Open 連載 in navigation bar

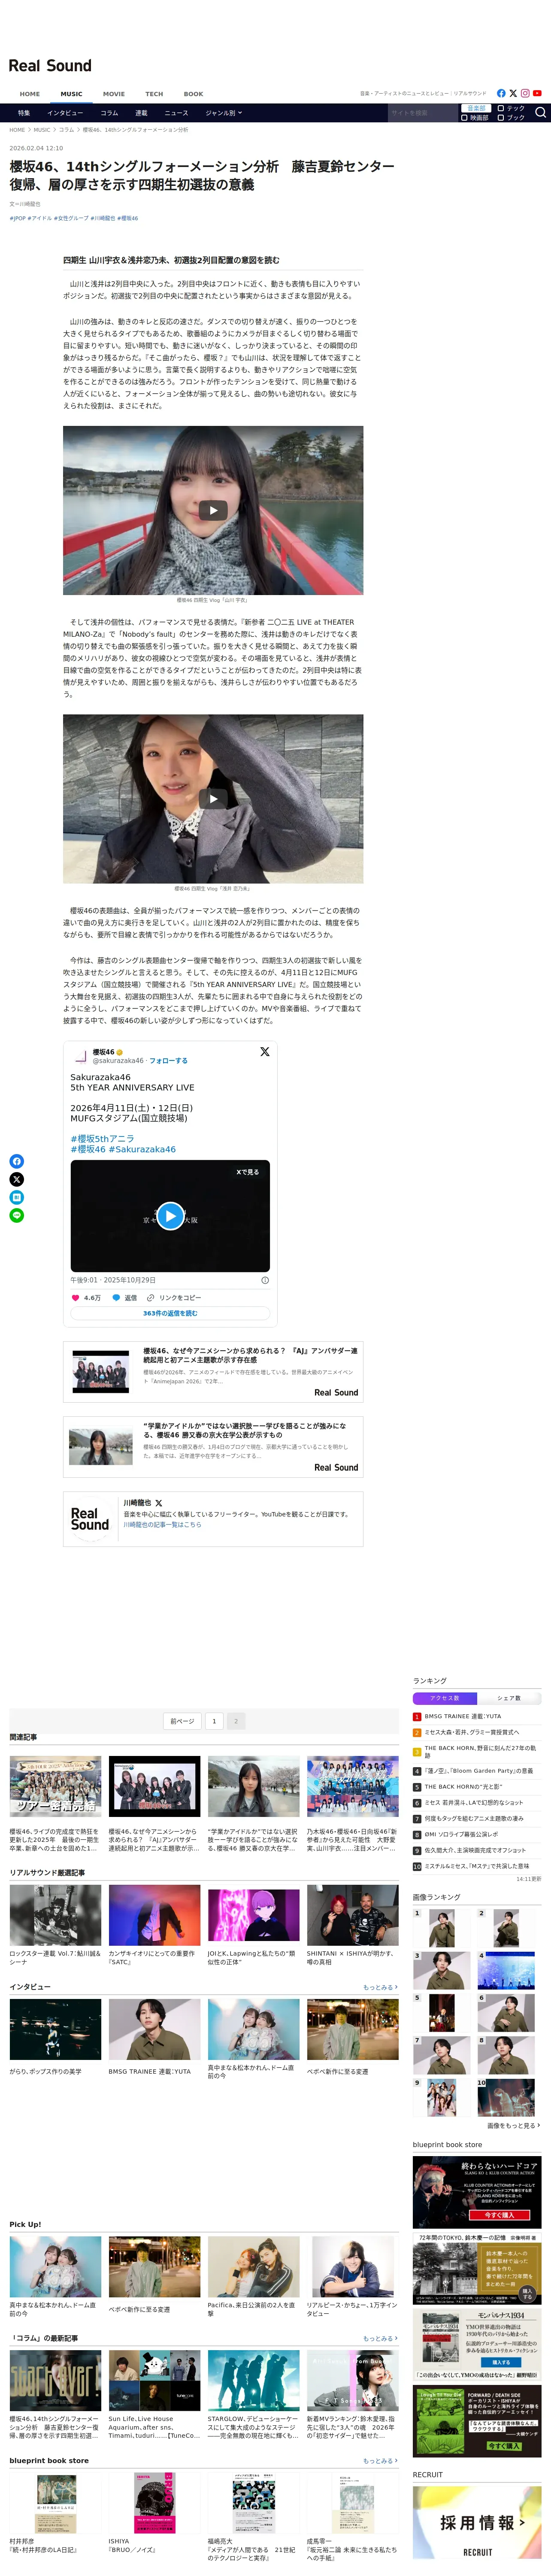pos(141,113)
